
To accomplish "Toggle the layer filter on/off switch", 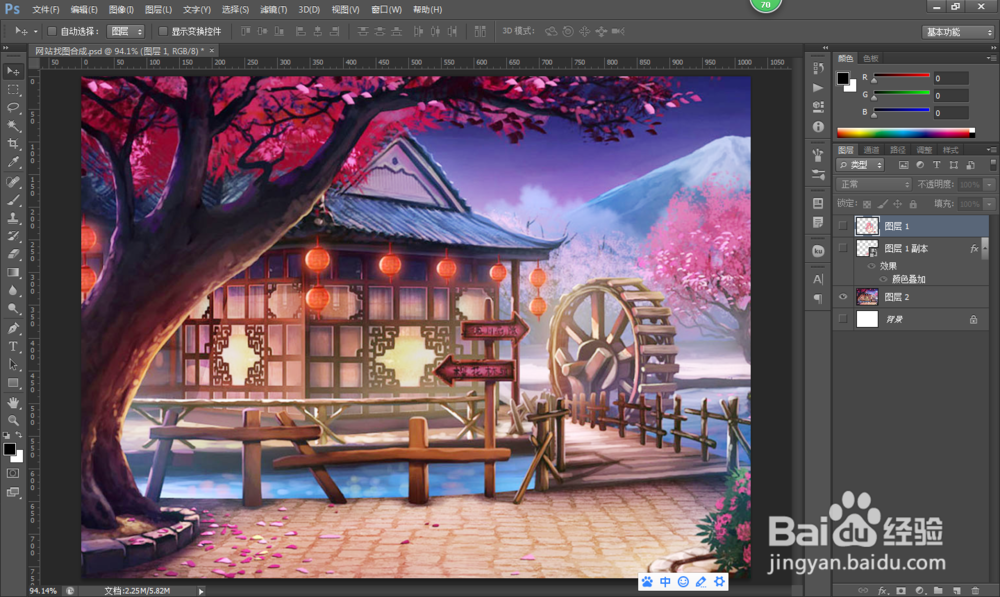I will (x=992, y=164).
